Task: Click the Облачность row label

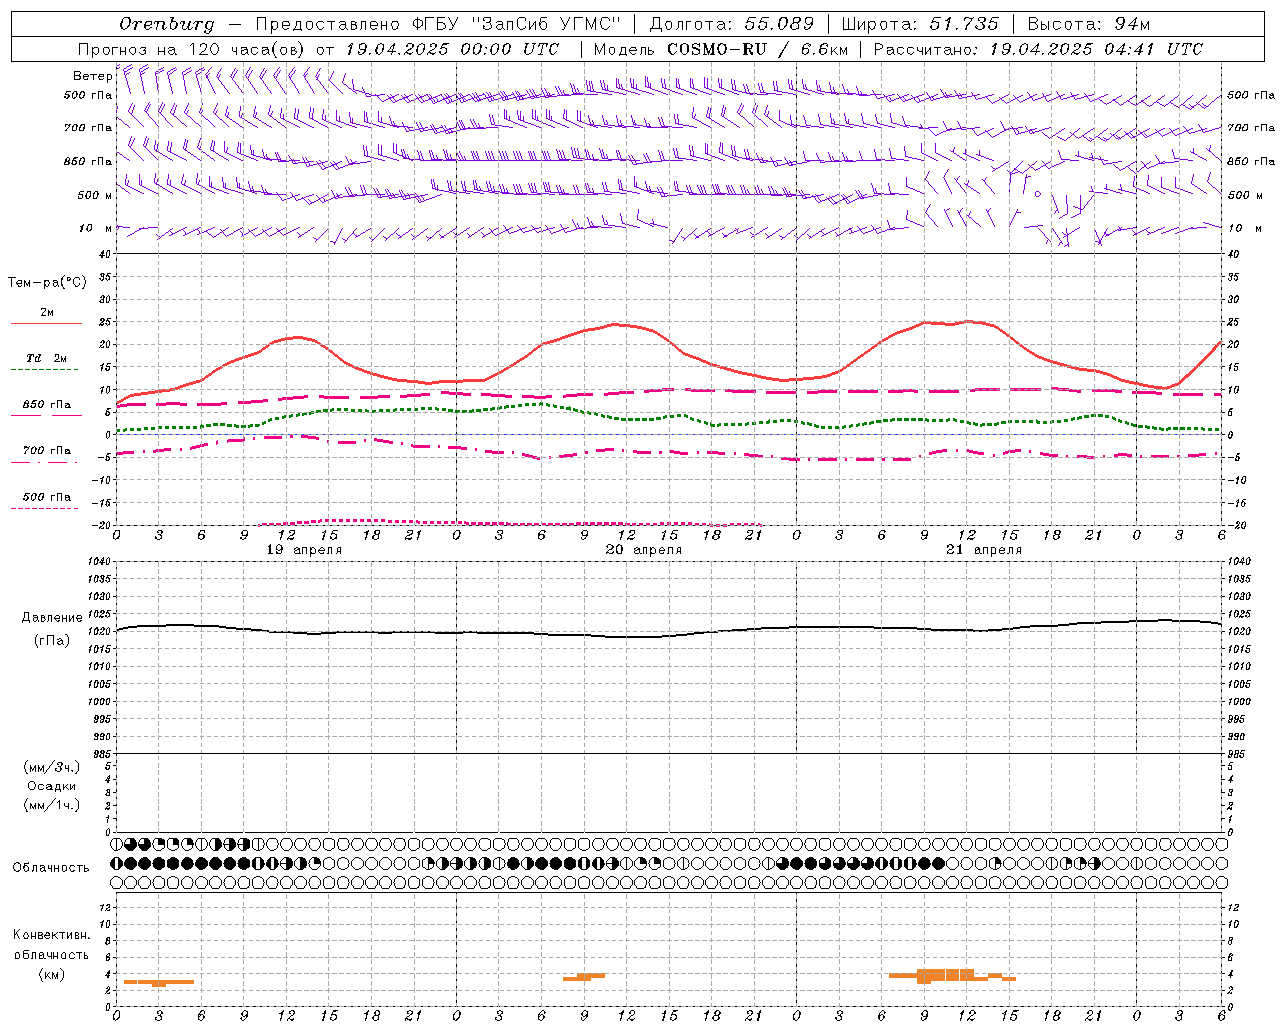Action: click(x=51, y=867)
